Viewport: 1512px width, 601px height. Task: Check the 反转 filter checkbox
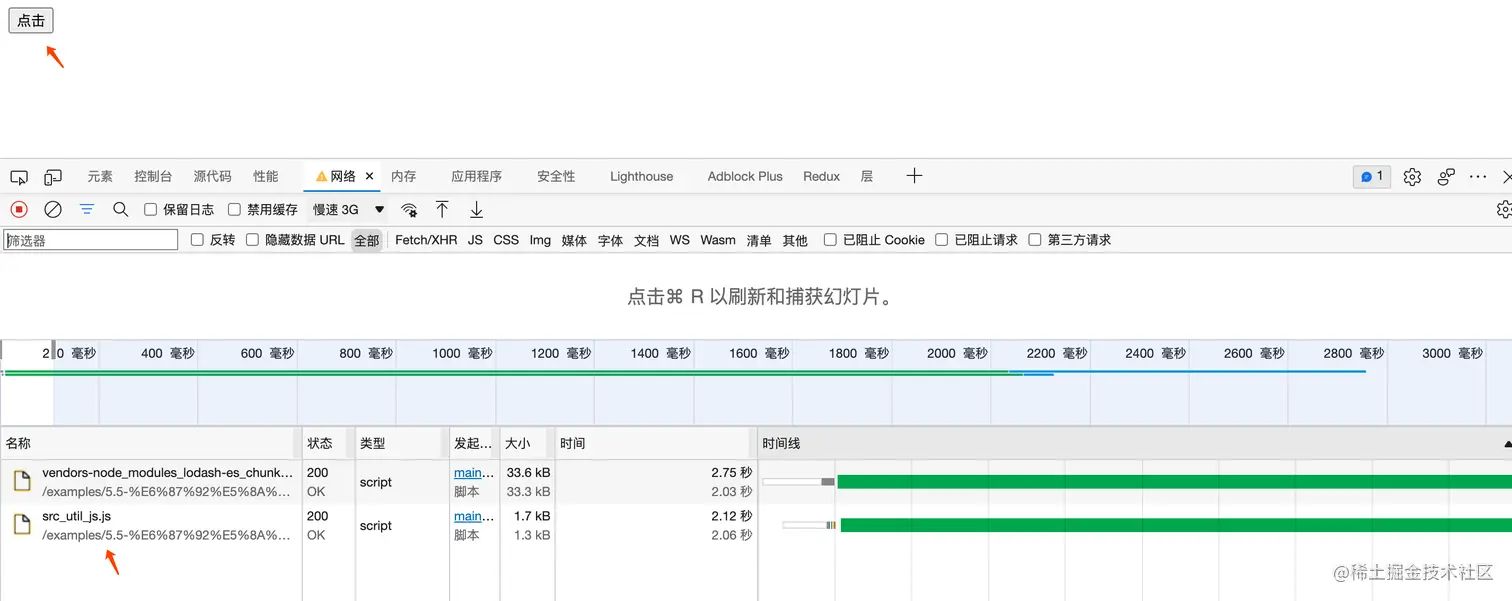pyautogui.click(x=197, y=240)
